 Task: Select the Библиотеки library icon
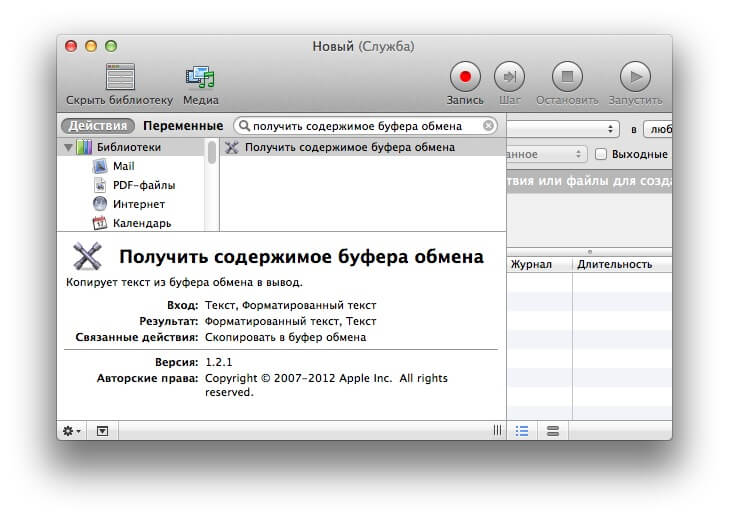[84, 147]
